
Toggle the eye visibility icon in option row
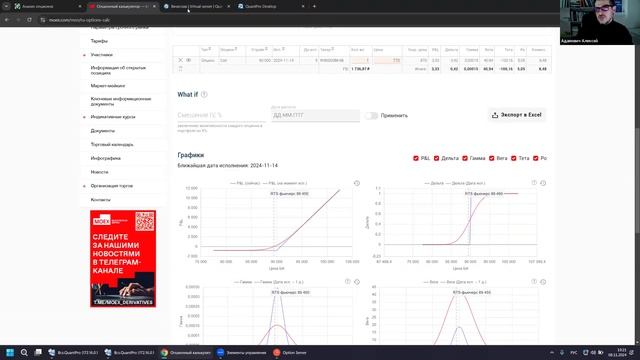click(x=189, y=60)
